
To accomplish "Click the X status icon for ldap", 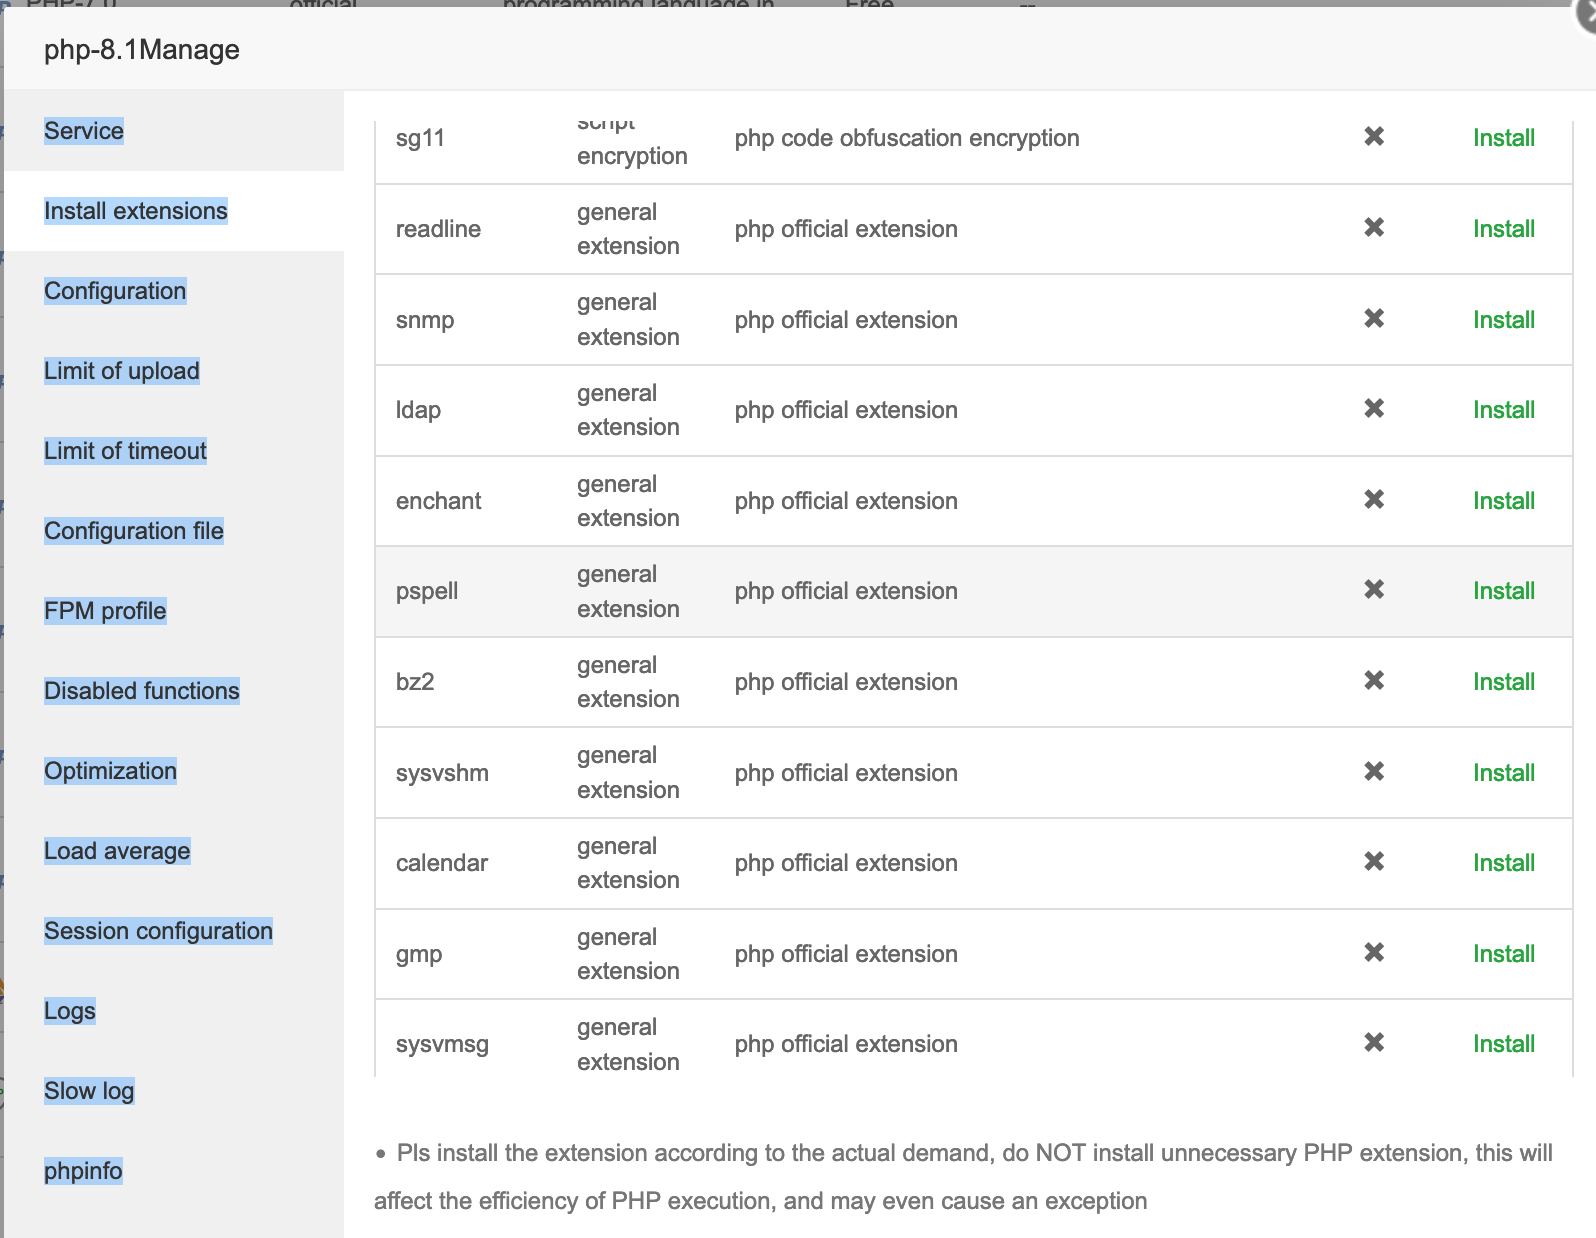I will coord(1374,409).
